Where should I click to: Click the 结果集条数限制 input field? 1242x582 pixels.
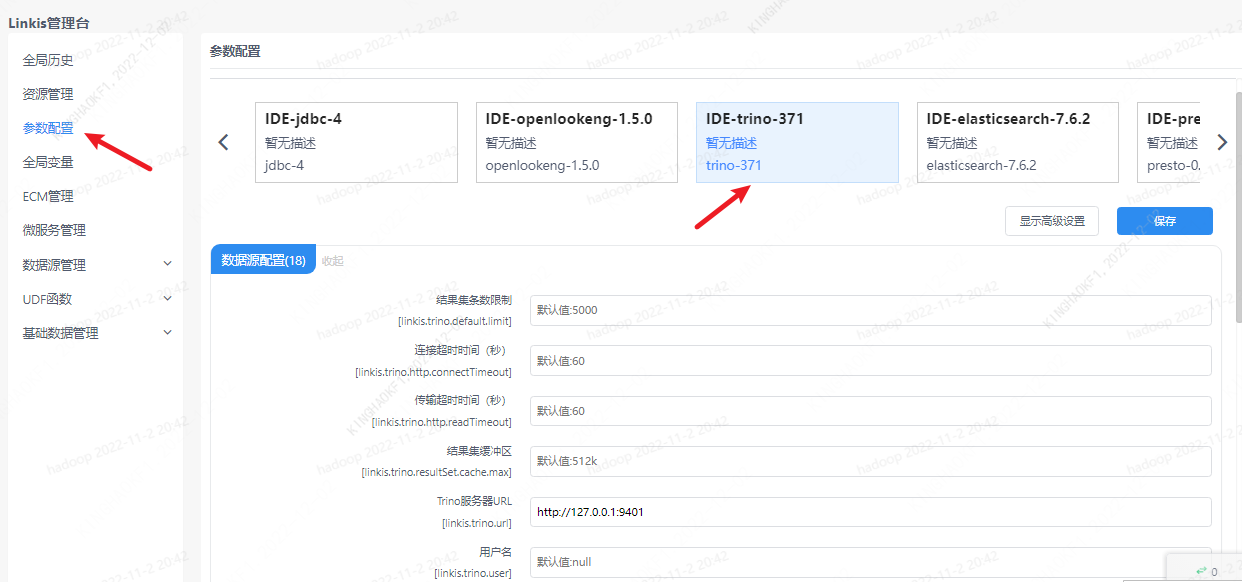[870, 310]
